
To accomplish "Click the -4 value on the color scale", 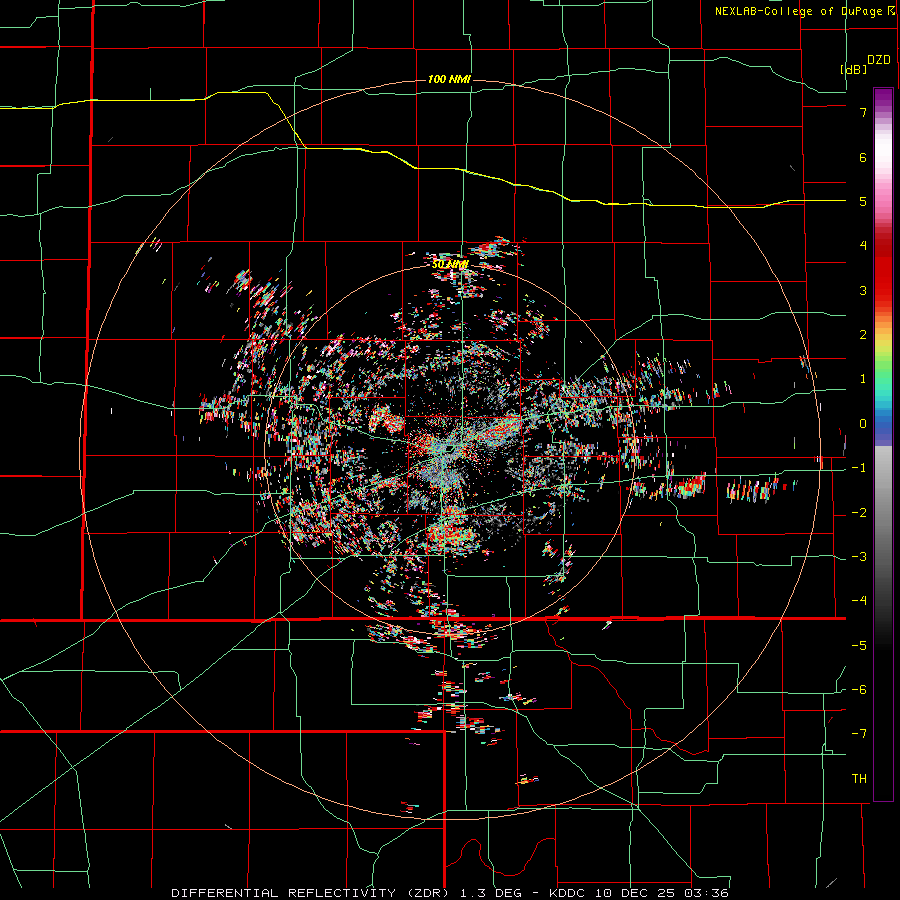I will [x=859, y=601].
